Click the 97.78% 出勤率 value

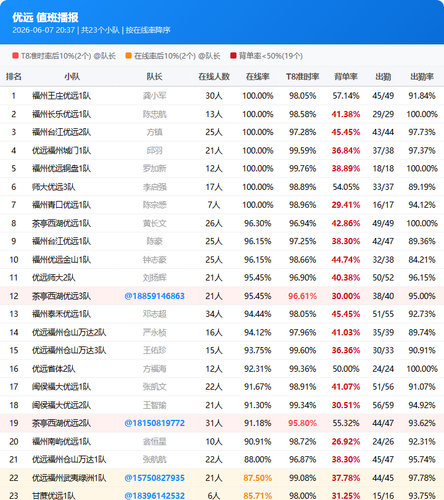pyautogui.click(x=422, y=478)
